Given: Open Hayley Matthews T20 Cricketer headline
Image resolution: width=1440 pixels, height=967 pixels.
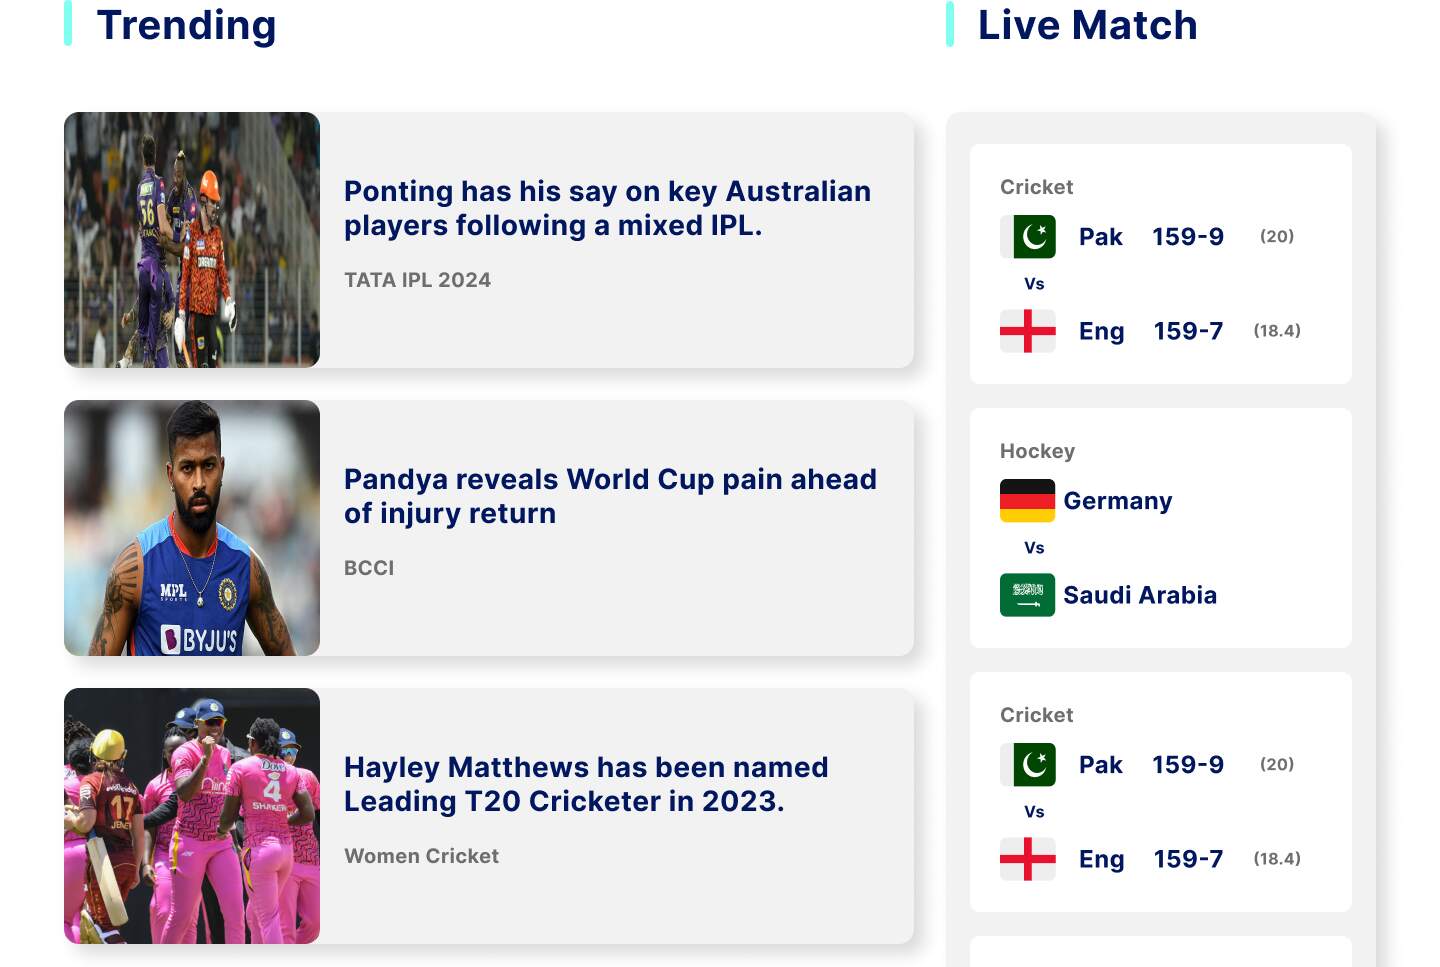Looking at the screenshot, I should [586, 784].
